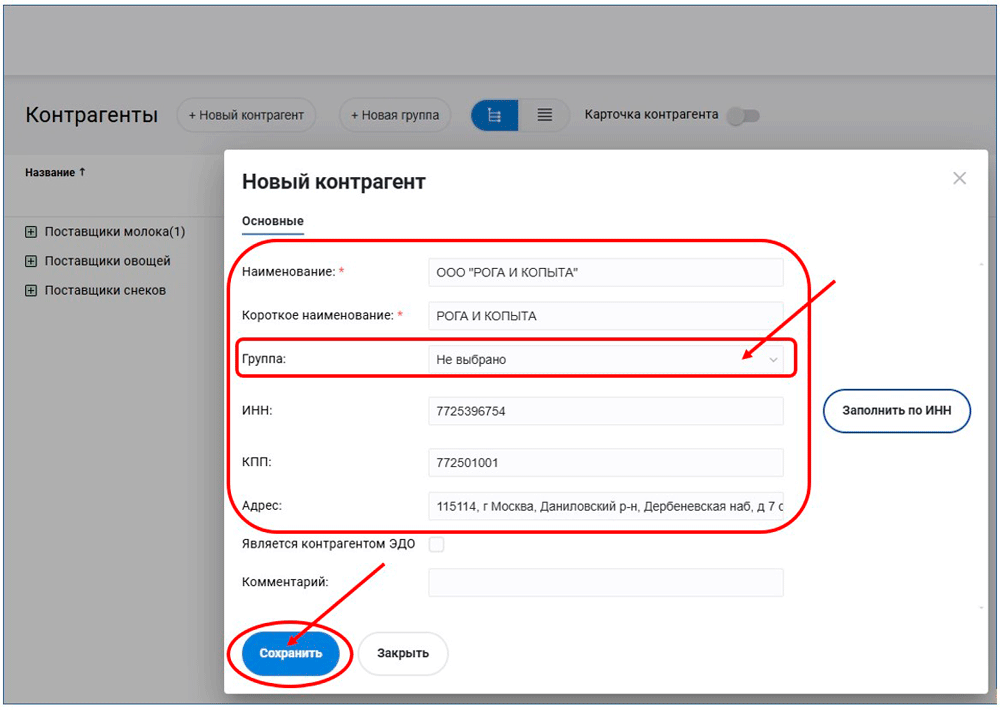1000x710 pixels.
Task: Click the + Новый контрагент button
Action: (x=246, y=115)
